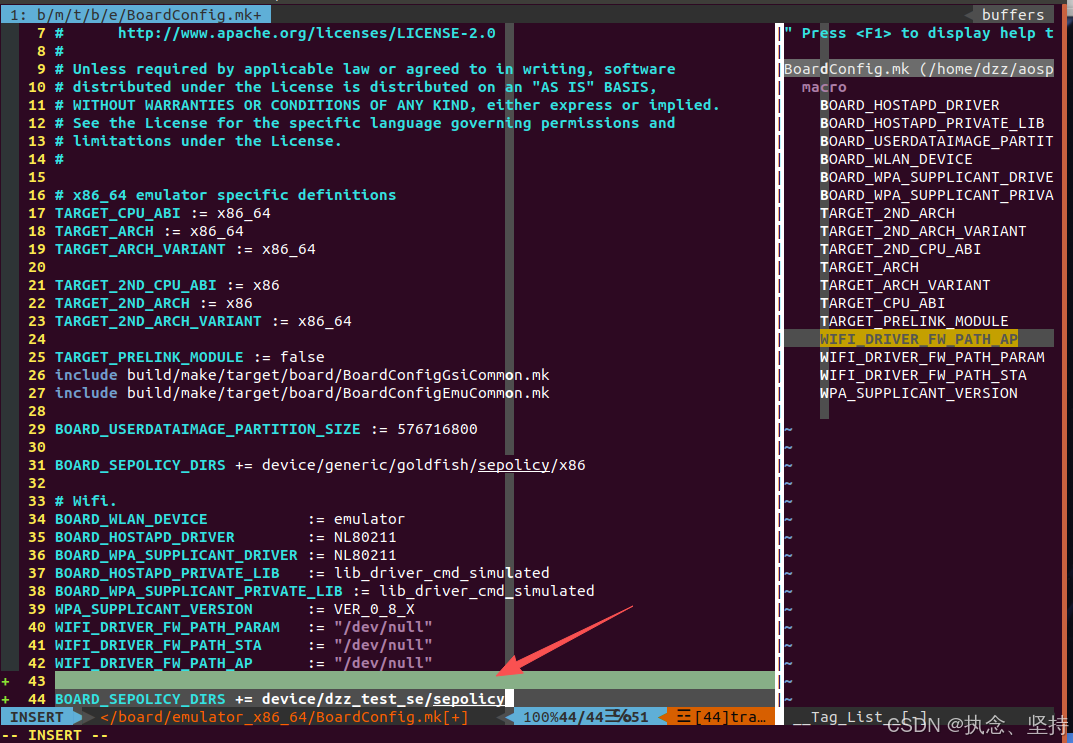Click the 100% 44/44 position segment
Image resolution: width=1073 pixels, height=743 pixels.
coord(585,717)
